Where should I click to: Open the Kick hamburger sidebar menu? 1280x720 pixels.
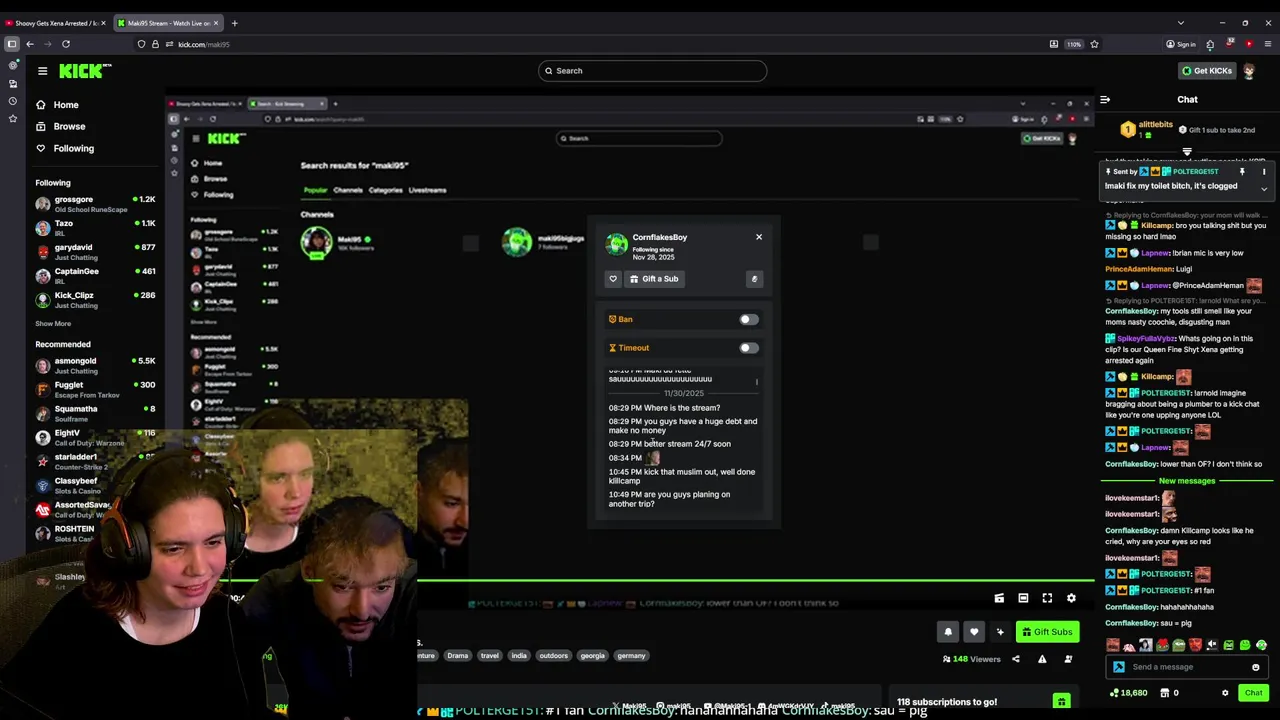point(42,70)
